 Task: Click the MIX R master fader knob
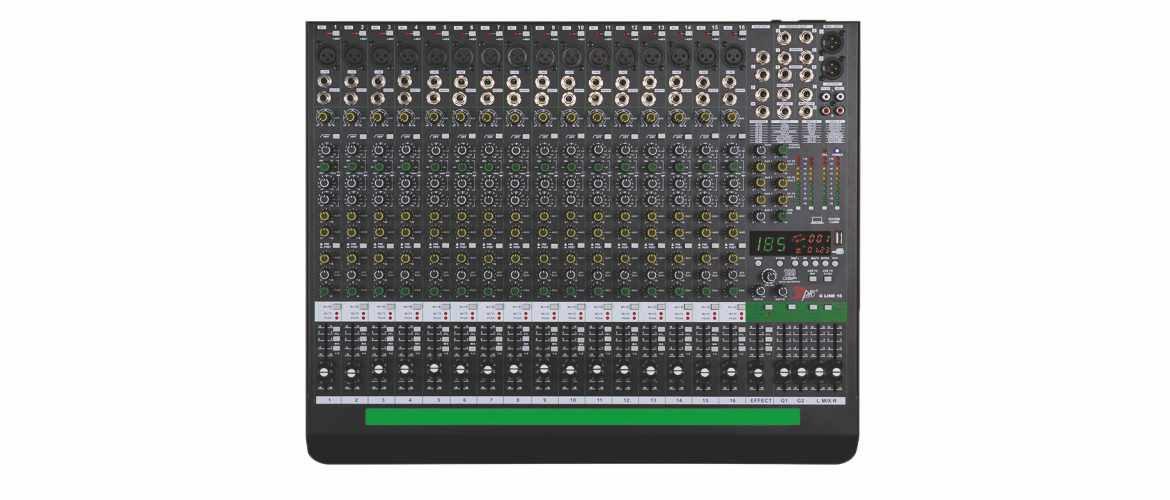[836, 370]
